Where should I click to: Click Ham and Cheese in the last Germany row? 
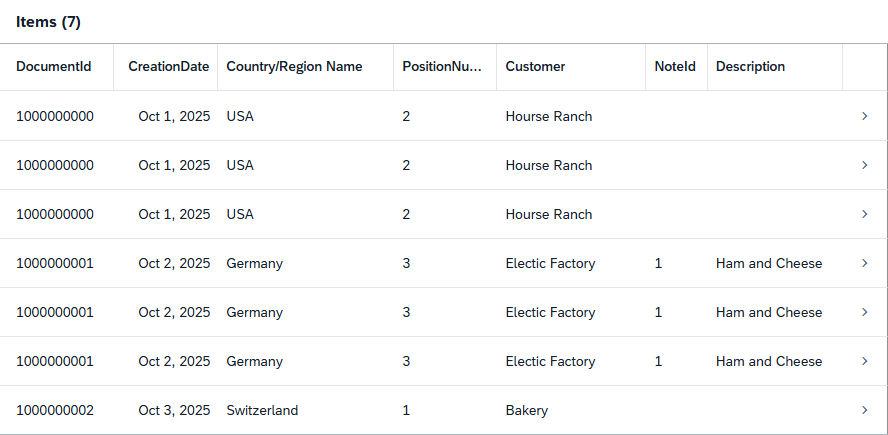coord(769,361)
